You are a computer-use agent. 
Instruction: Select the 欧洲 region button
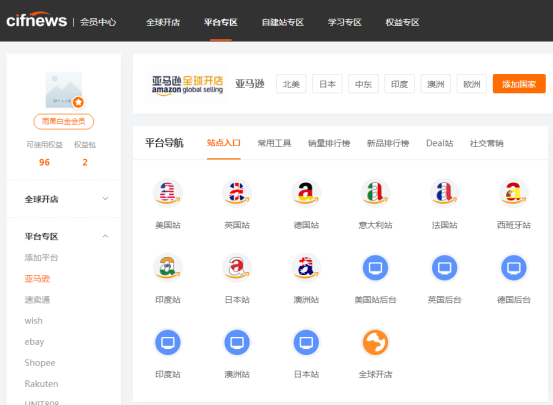pos(472,84)
